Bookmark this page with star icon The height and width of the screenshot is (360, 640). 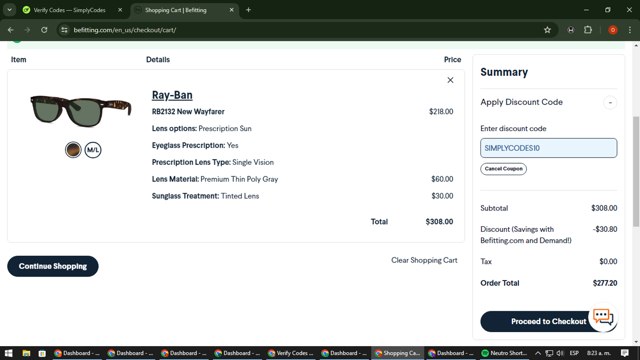click(x=547, y=30)
